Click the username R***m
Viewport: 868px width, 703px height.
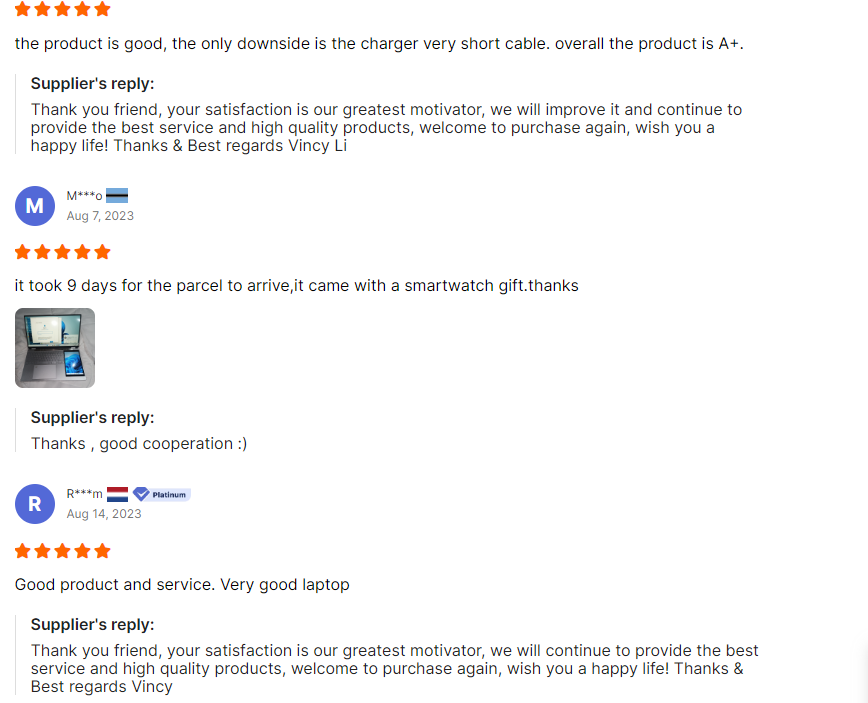84,494
